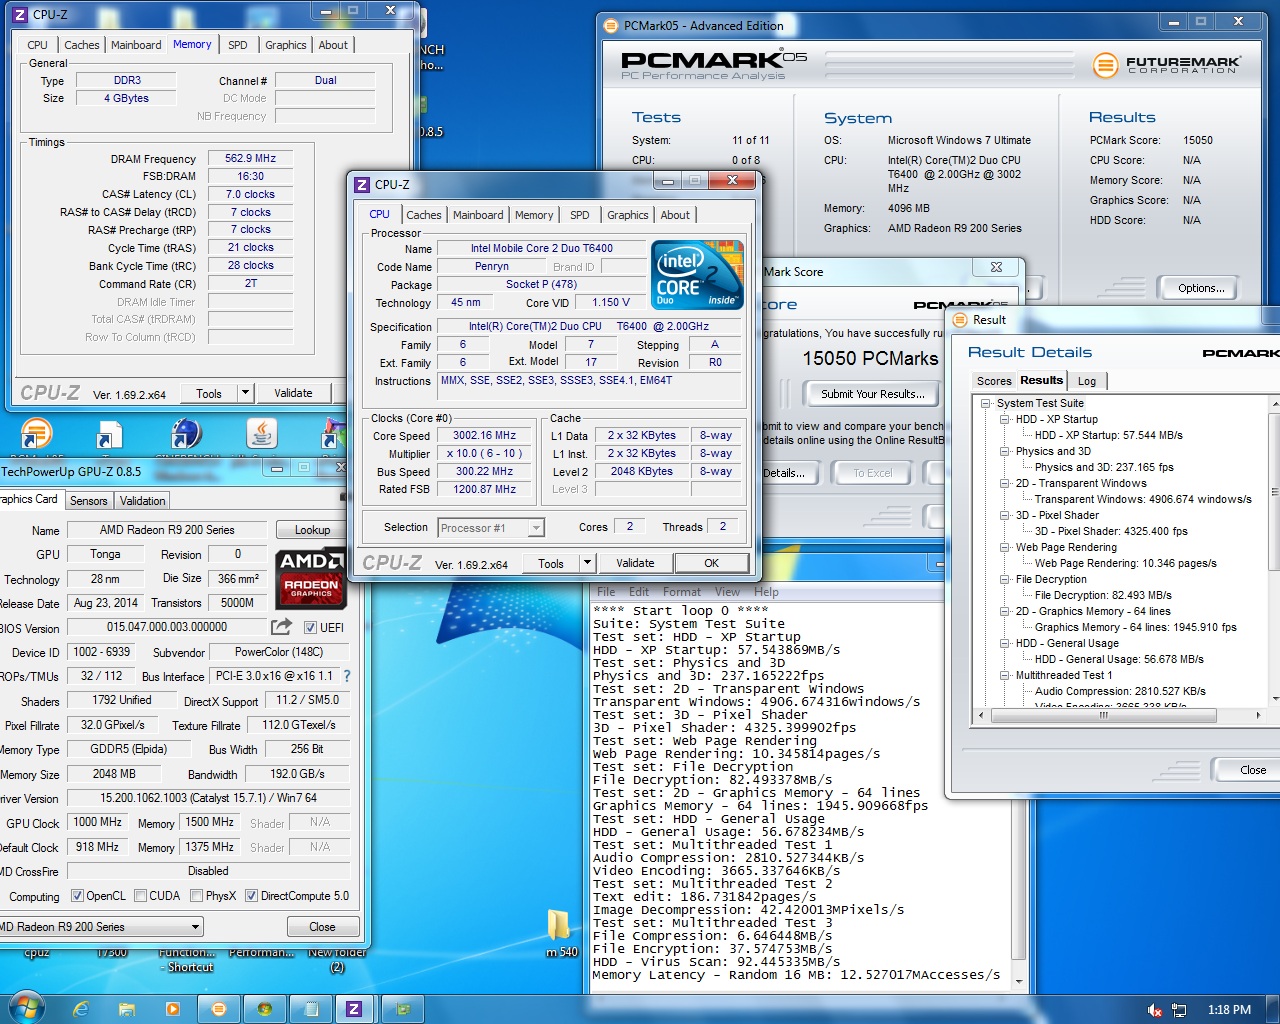The width and height of the screenshot is (1280, 1024).
Task: Toggle the UEFI checkbox in GPU-Z
Action: click(x=309, y=627)
